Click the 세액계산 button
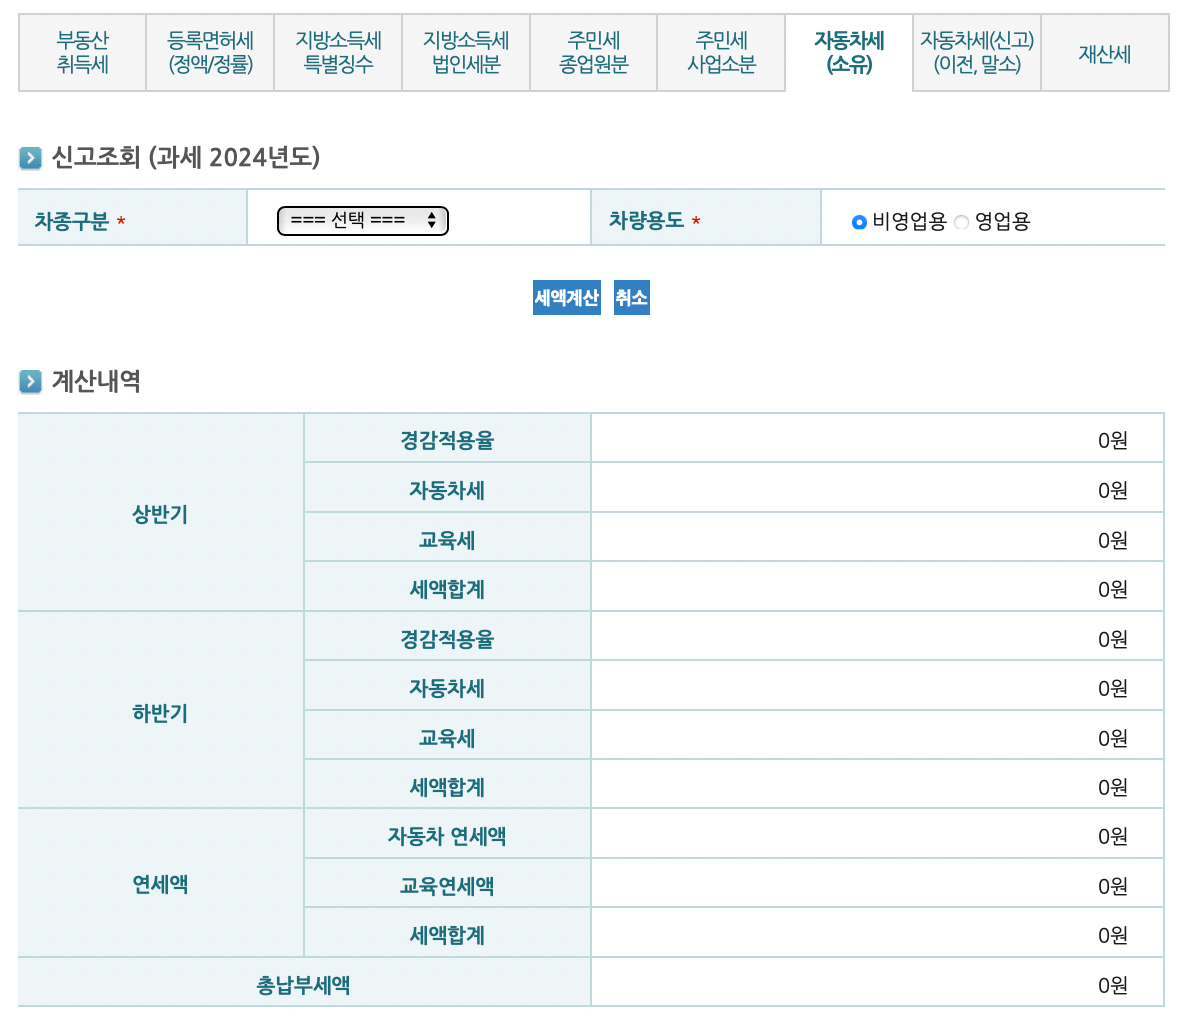Viewport: 1182px width, 1016px height. [x=567, y=298]
